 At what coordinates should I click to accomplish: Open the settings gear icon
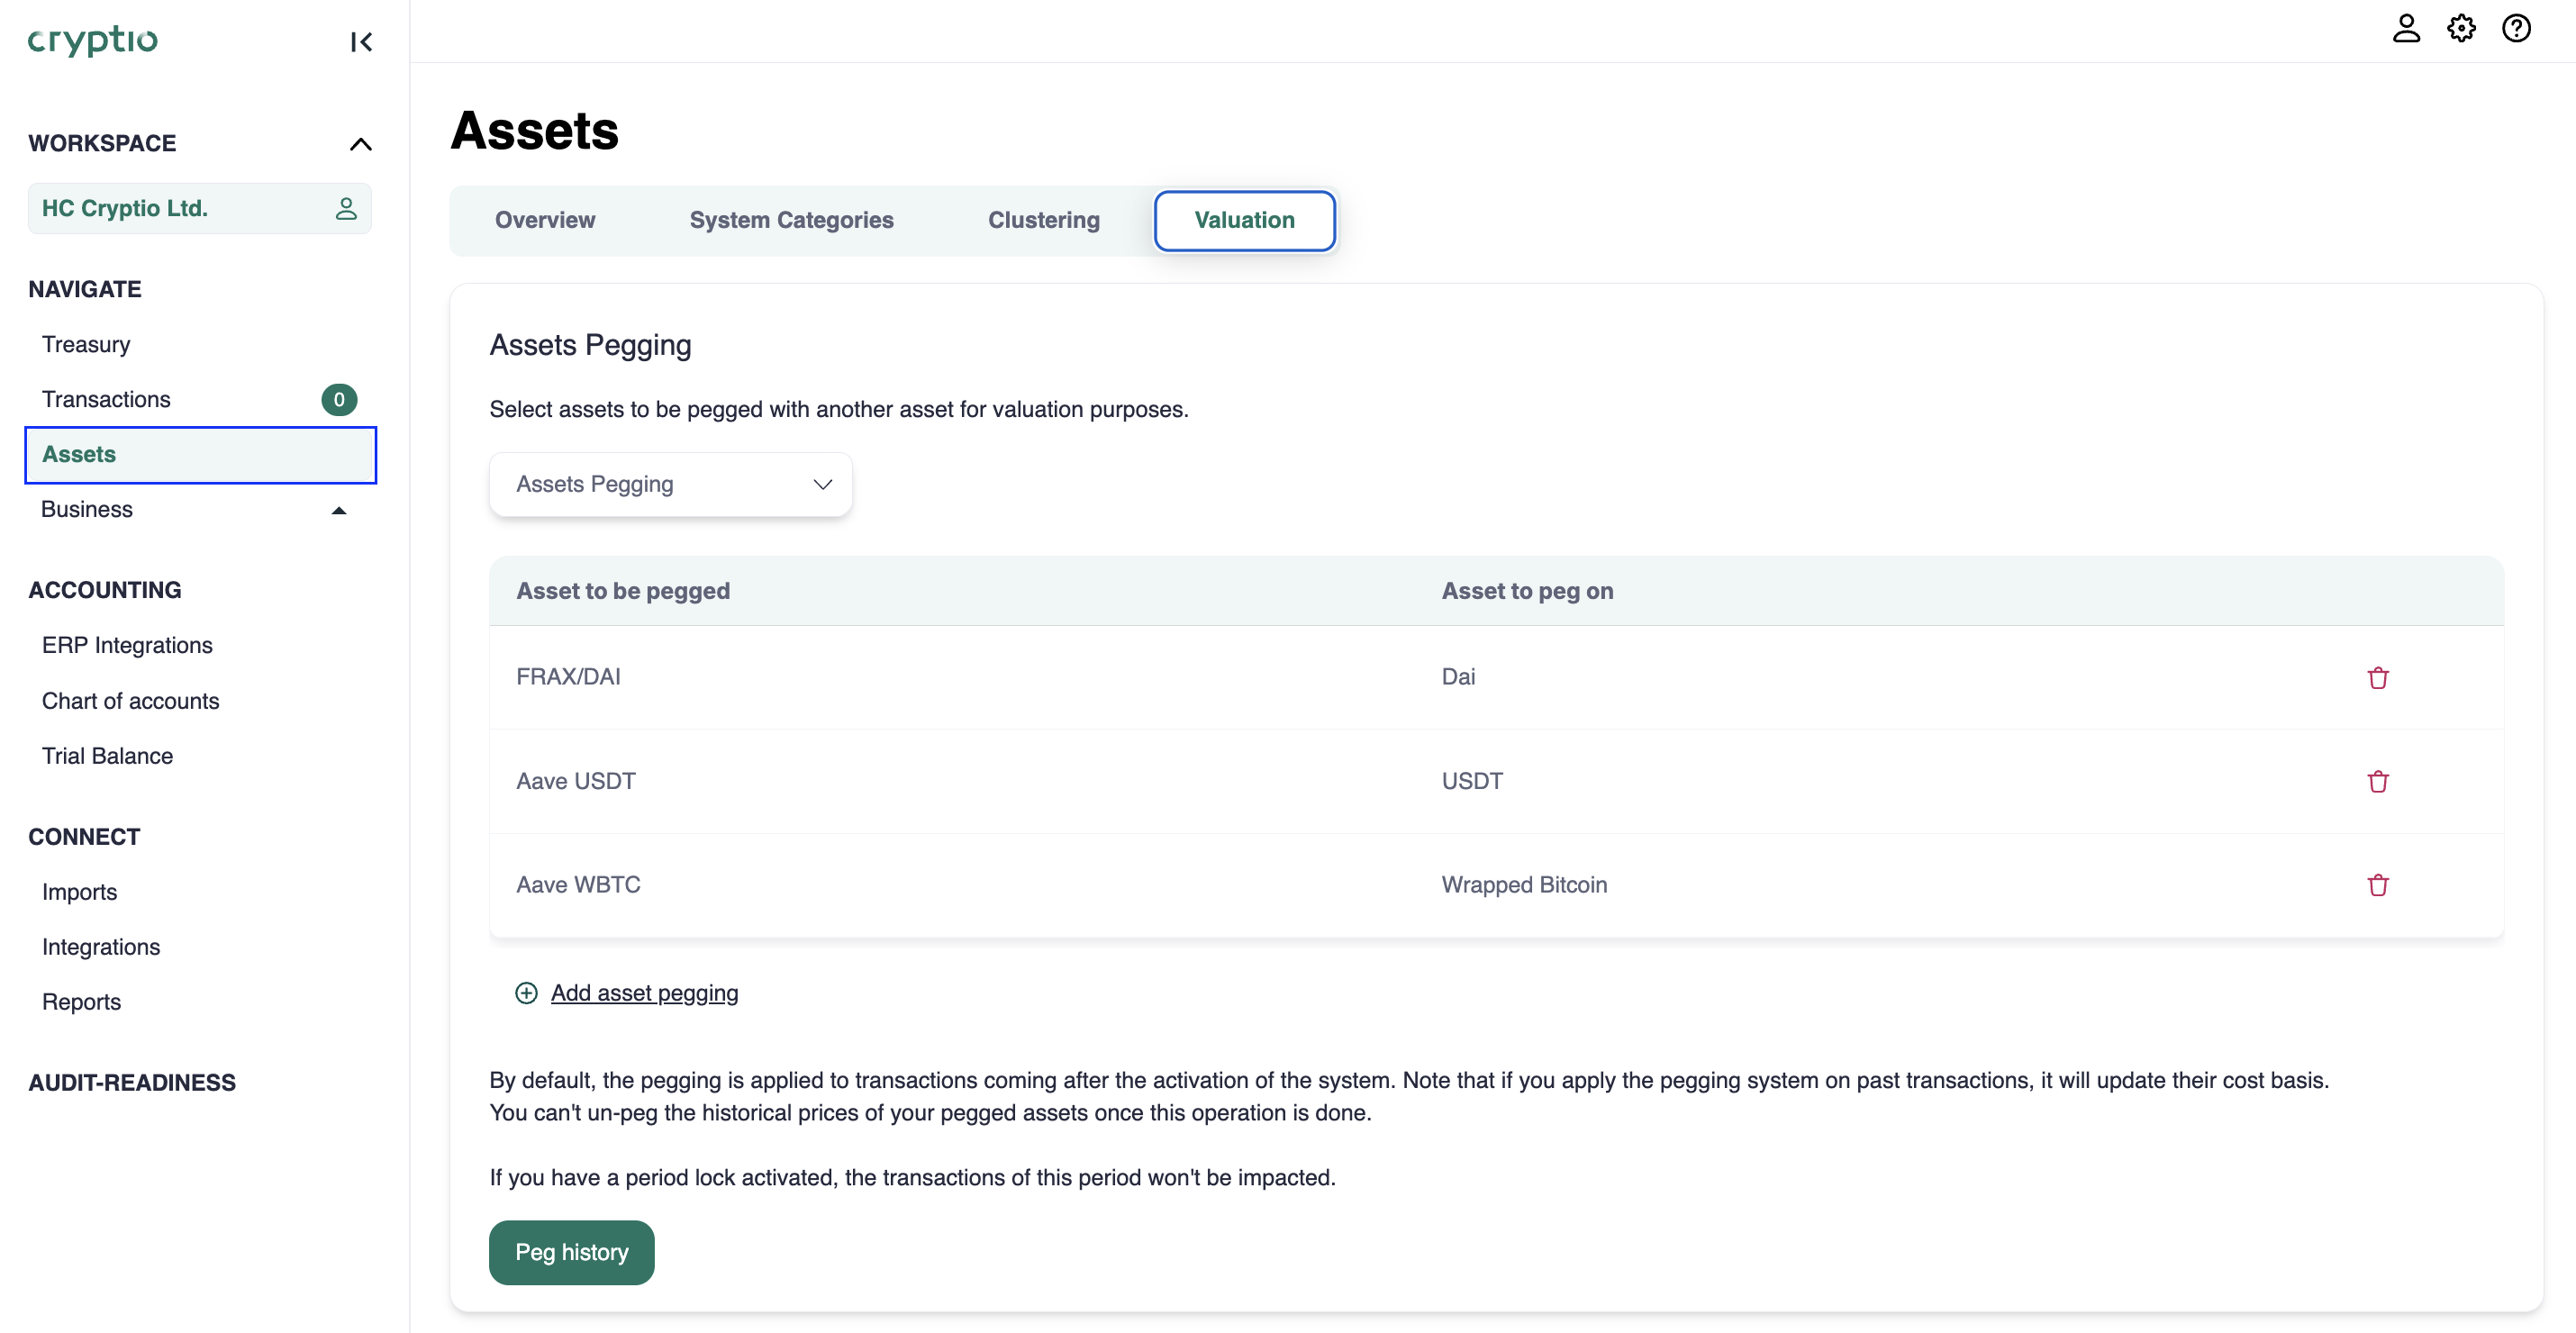(2461, 28)
